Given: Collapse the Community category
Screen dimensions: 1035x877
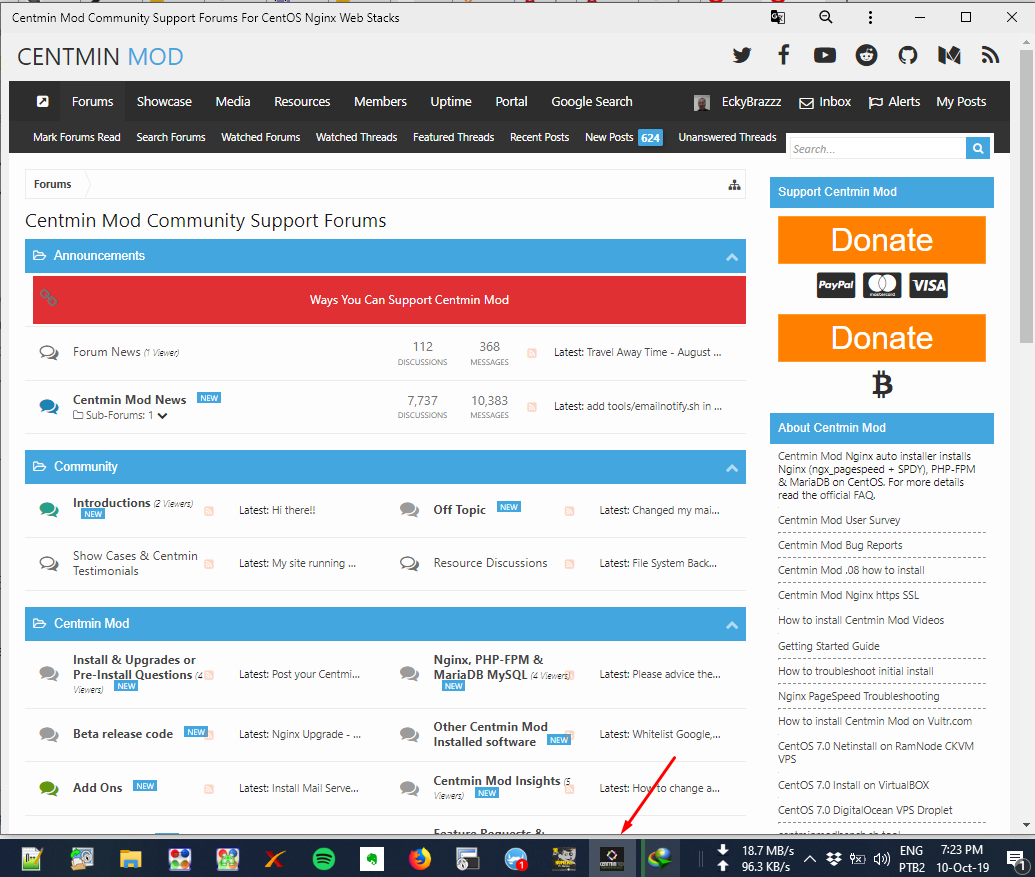Looking at the screenshot, I should [732, 468].
